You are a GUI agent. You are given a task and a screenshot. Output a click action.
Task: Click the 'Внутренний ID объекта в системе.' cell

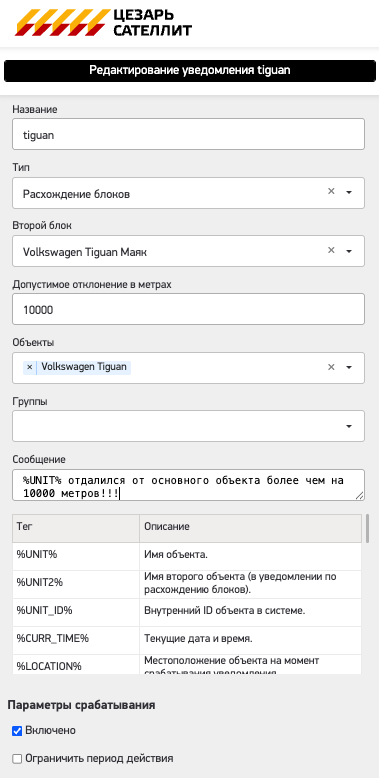[x=251, y=612]
